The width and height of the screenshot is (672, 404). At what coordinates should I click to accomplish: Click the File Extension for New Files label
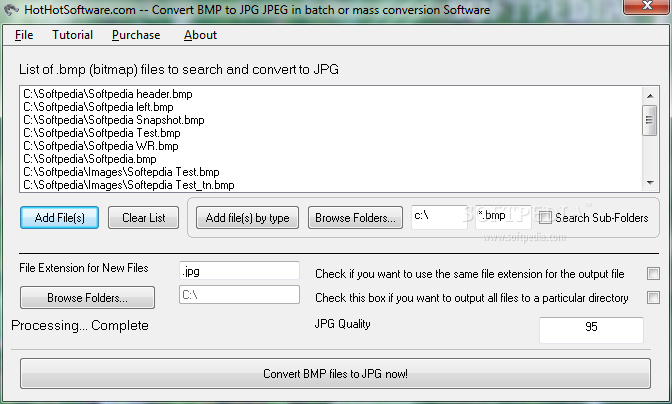[84, 268]
